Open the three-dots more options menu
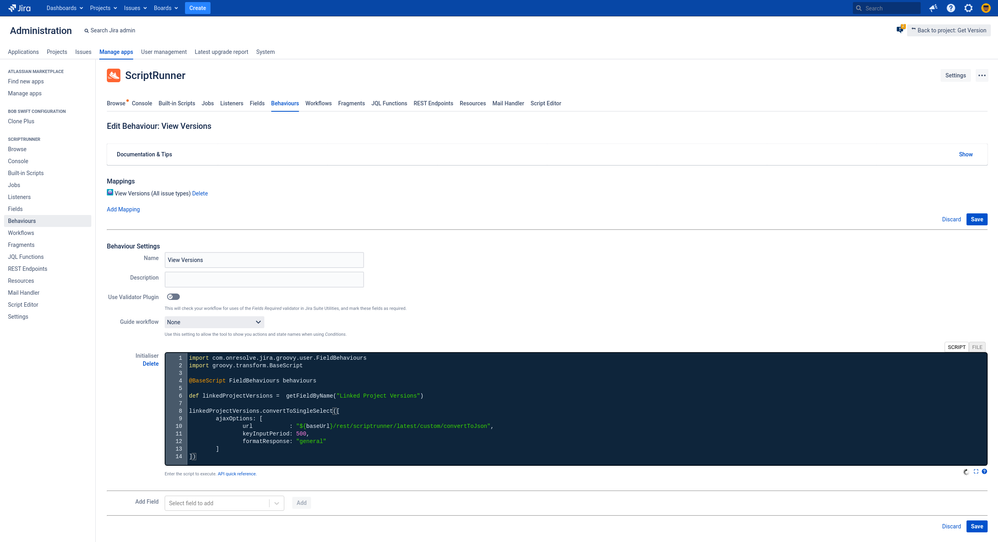This screenshot has width=998, height=542. 981,75
